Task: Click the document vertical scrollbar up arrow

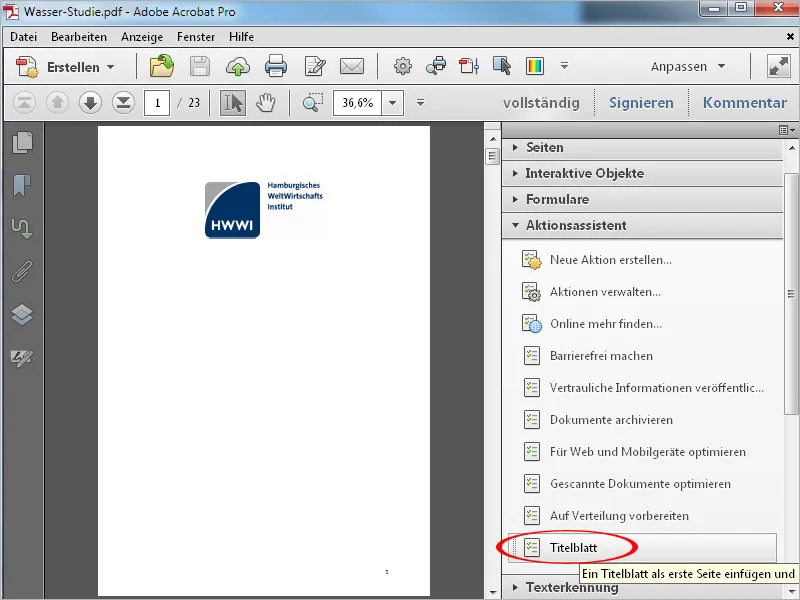Action: (x=492, y=139)
